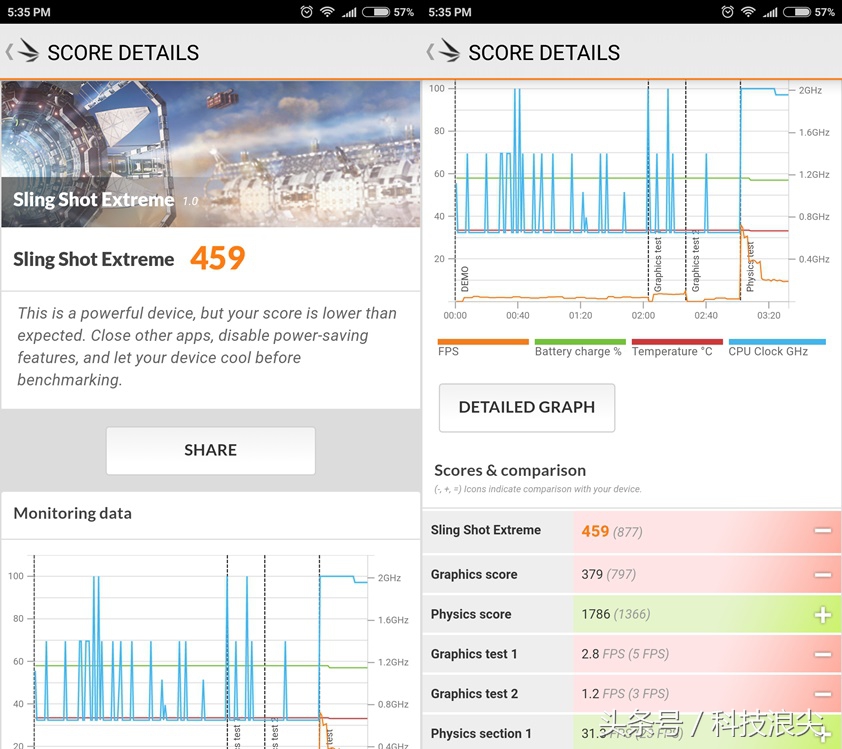Image resolution: width=842 pixels, height=749 pixels.
Task: Click the Sling Shot Extreme banner image
Action: 210,152
